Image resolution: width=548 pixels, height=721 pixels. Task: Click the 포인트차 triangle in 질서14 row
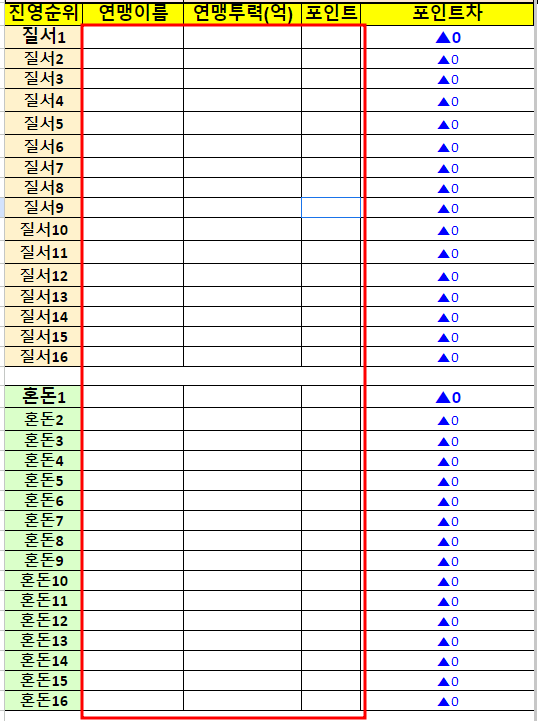click(x=443, y=317)
